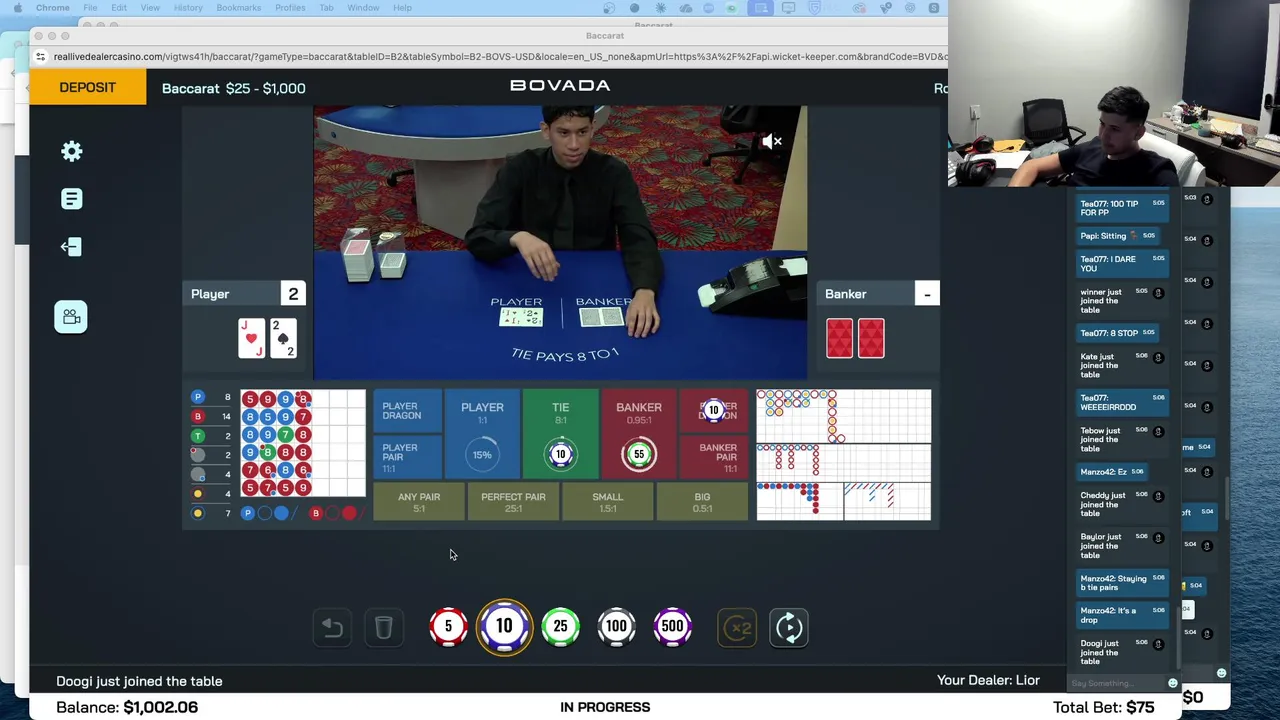Open the Tab menu

pos(326,8)
